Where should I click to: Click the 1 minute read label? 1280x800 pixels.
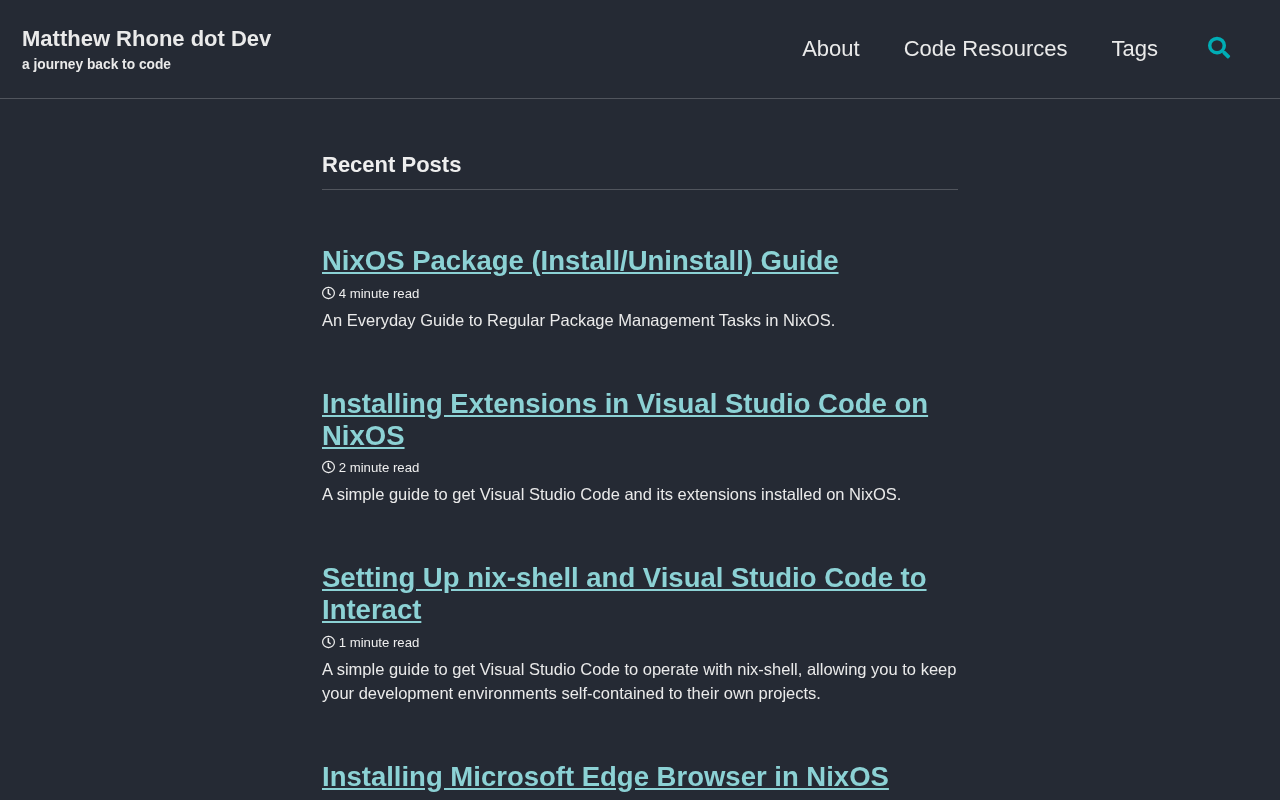[378, 643]
